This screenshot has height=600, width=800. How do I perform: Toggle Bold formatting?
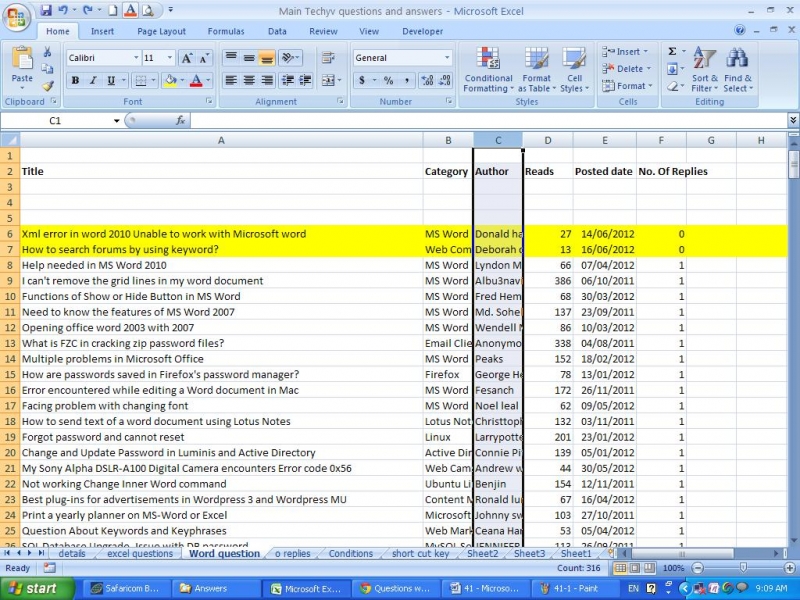point(75,81)
